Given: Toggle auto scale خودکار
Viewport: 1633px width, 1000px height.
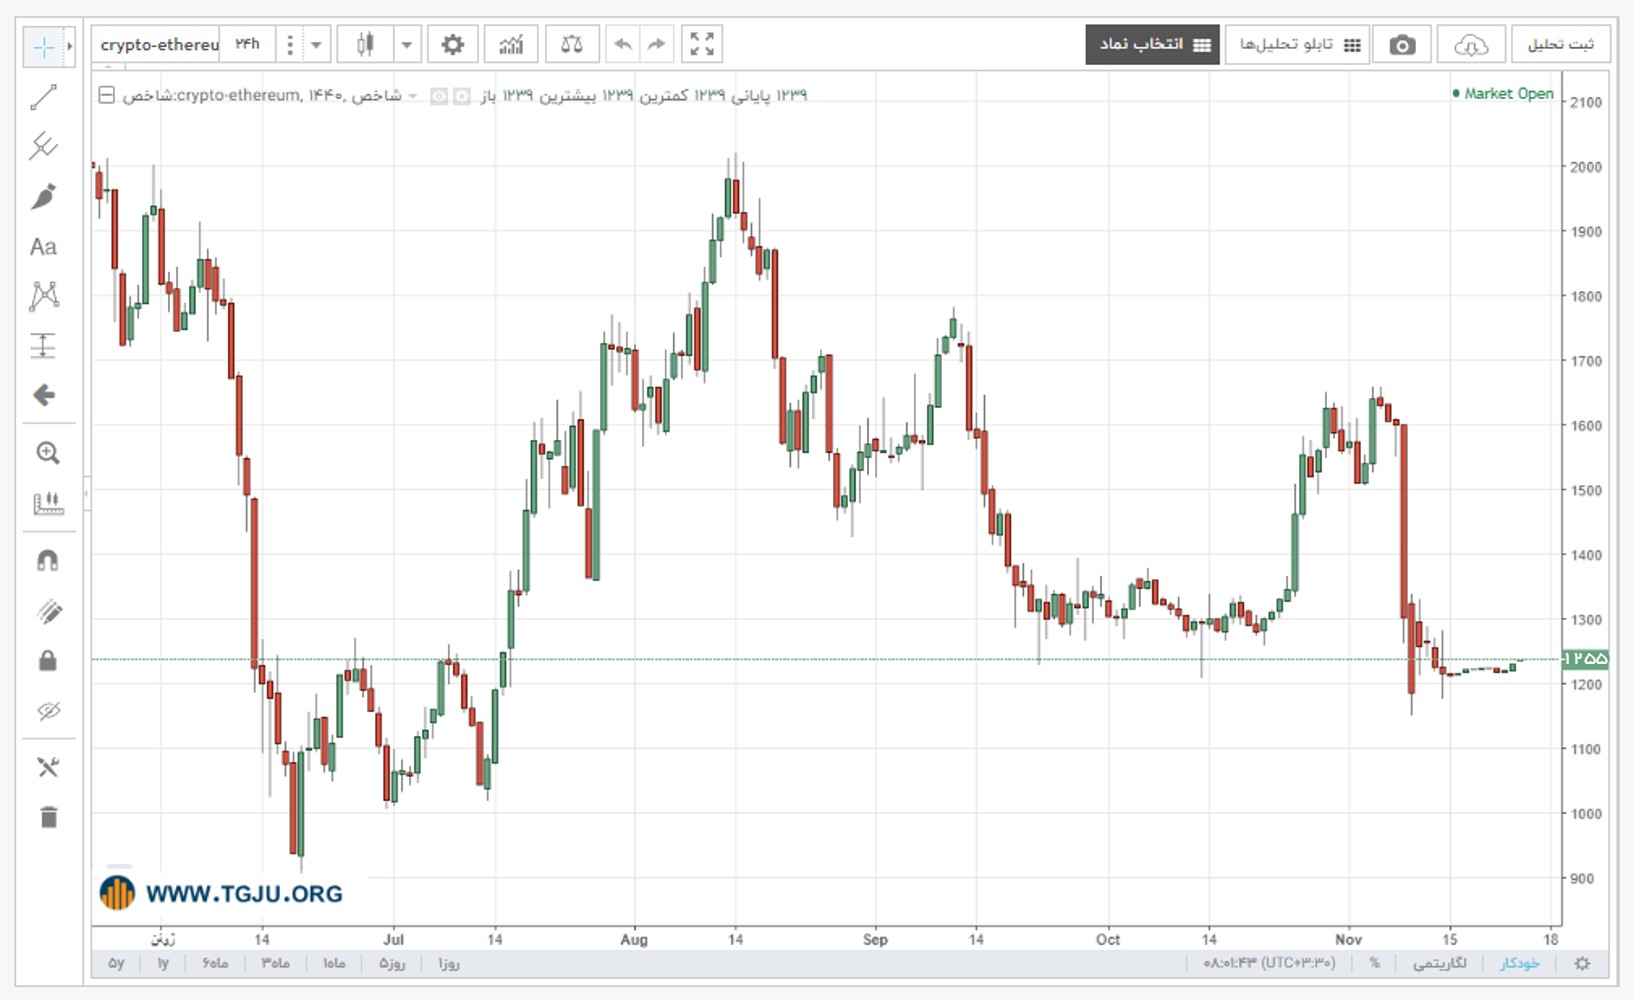Looking at the screenshot, I should pos(1520,964).
